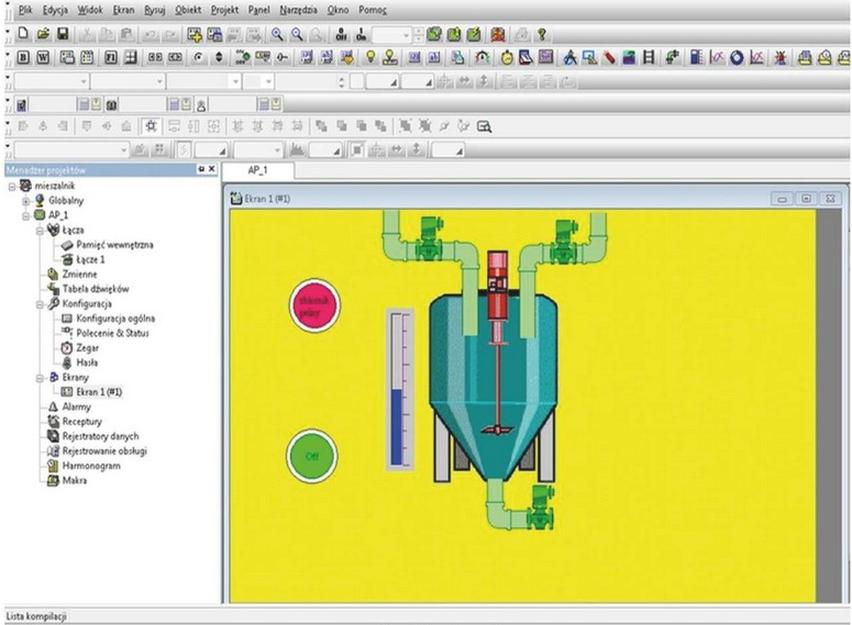Screen dimensions: 852x625
Task: Expand the Globalny tree node
Action: pyautogui.click(x=26, y=200)
